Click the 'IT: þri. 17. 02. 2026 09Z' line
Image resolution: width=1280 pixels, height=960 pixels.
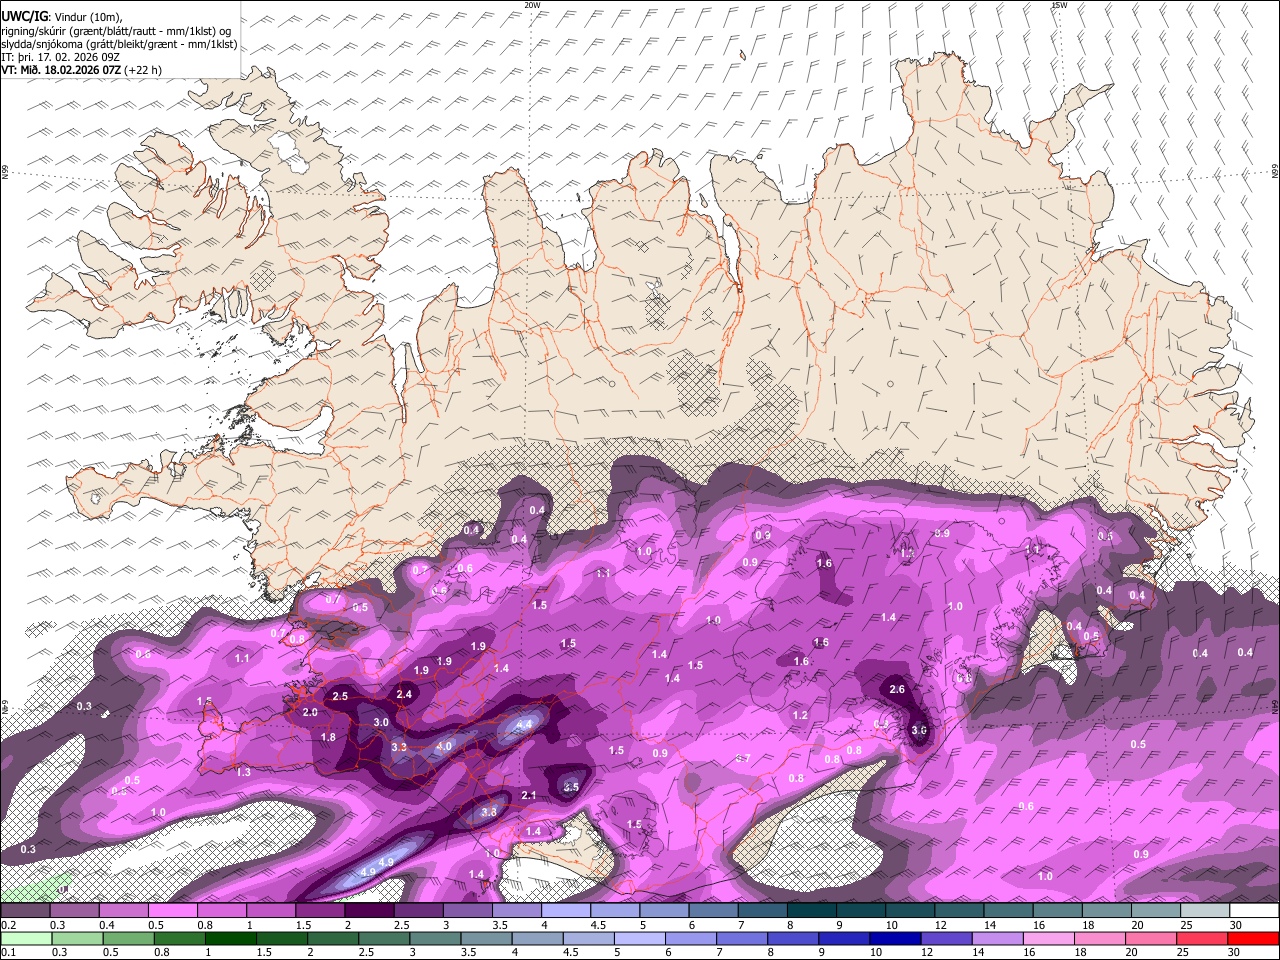click(x=61, y=57)
